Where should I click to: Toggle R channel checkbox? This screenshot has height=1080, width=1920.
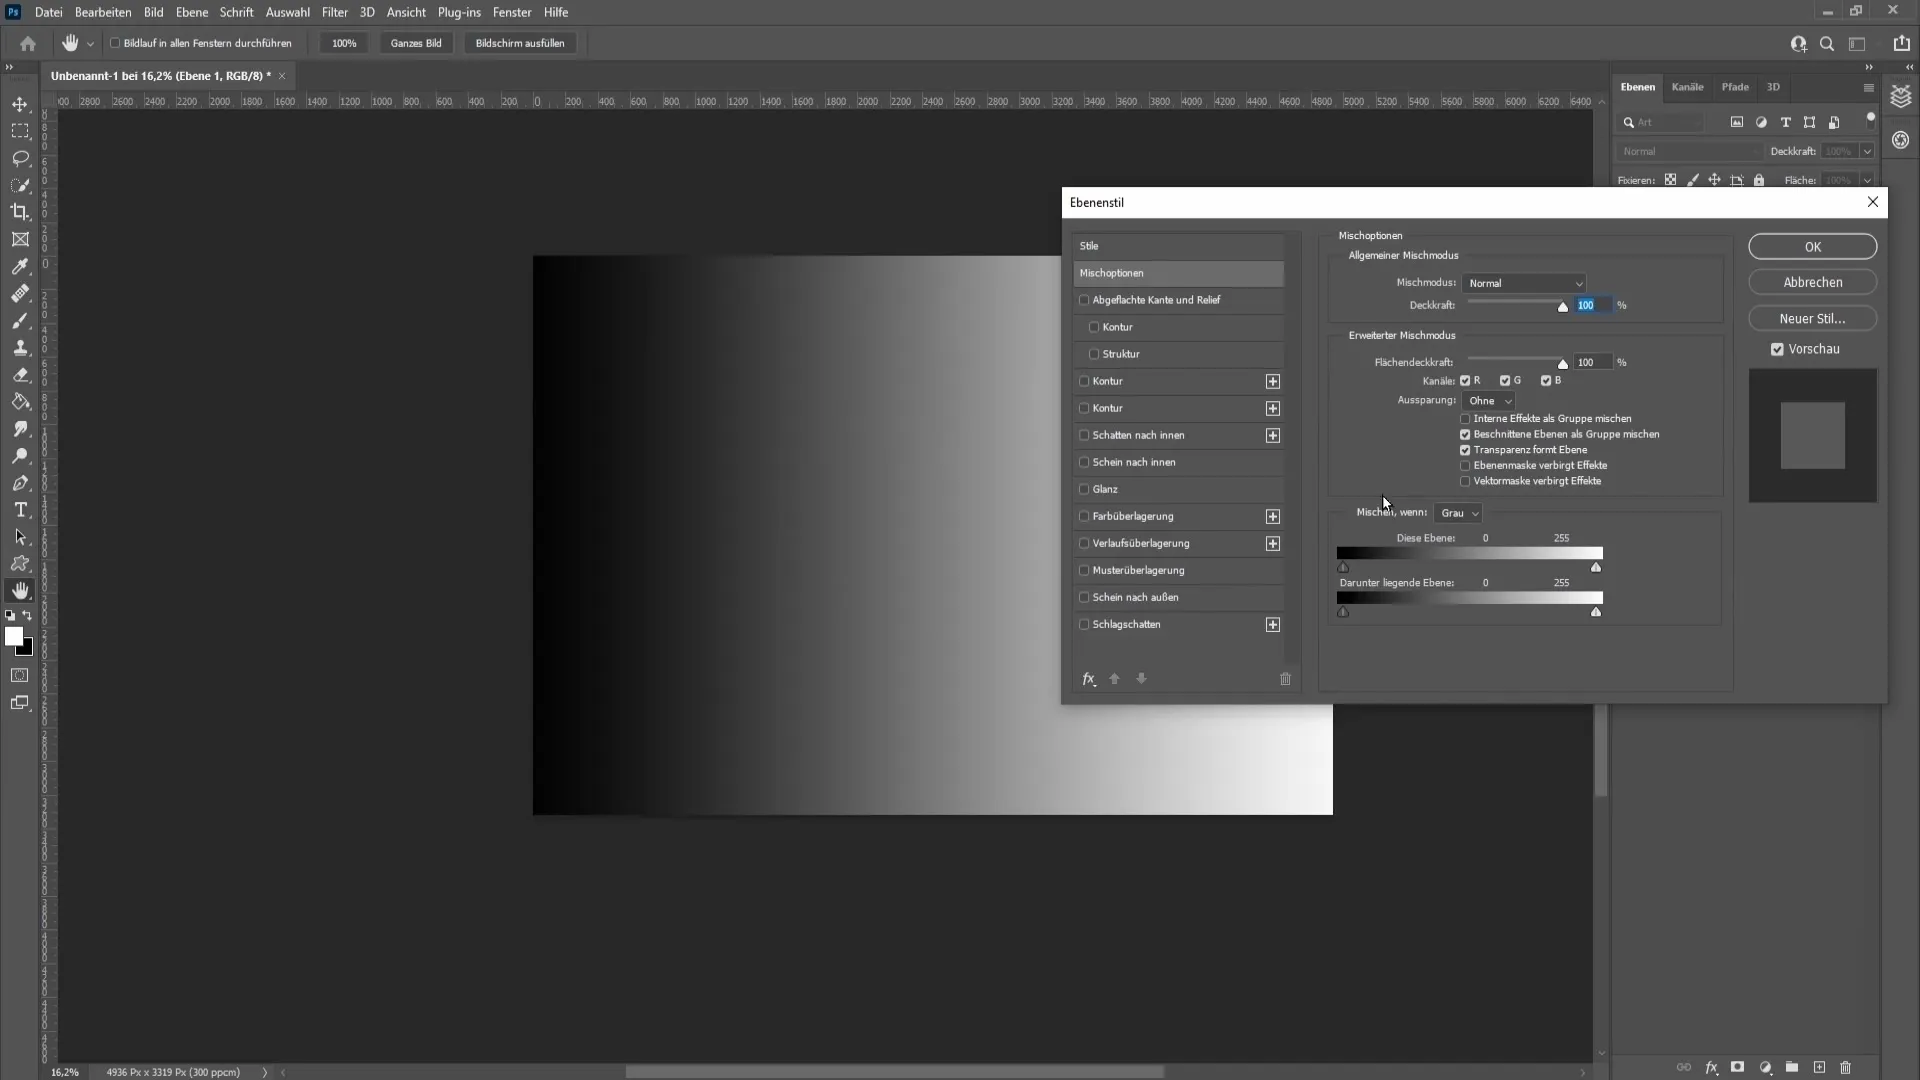pos(1465,381)
